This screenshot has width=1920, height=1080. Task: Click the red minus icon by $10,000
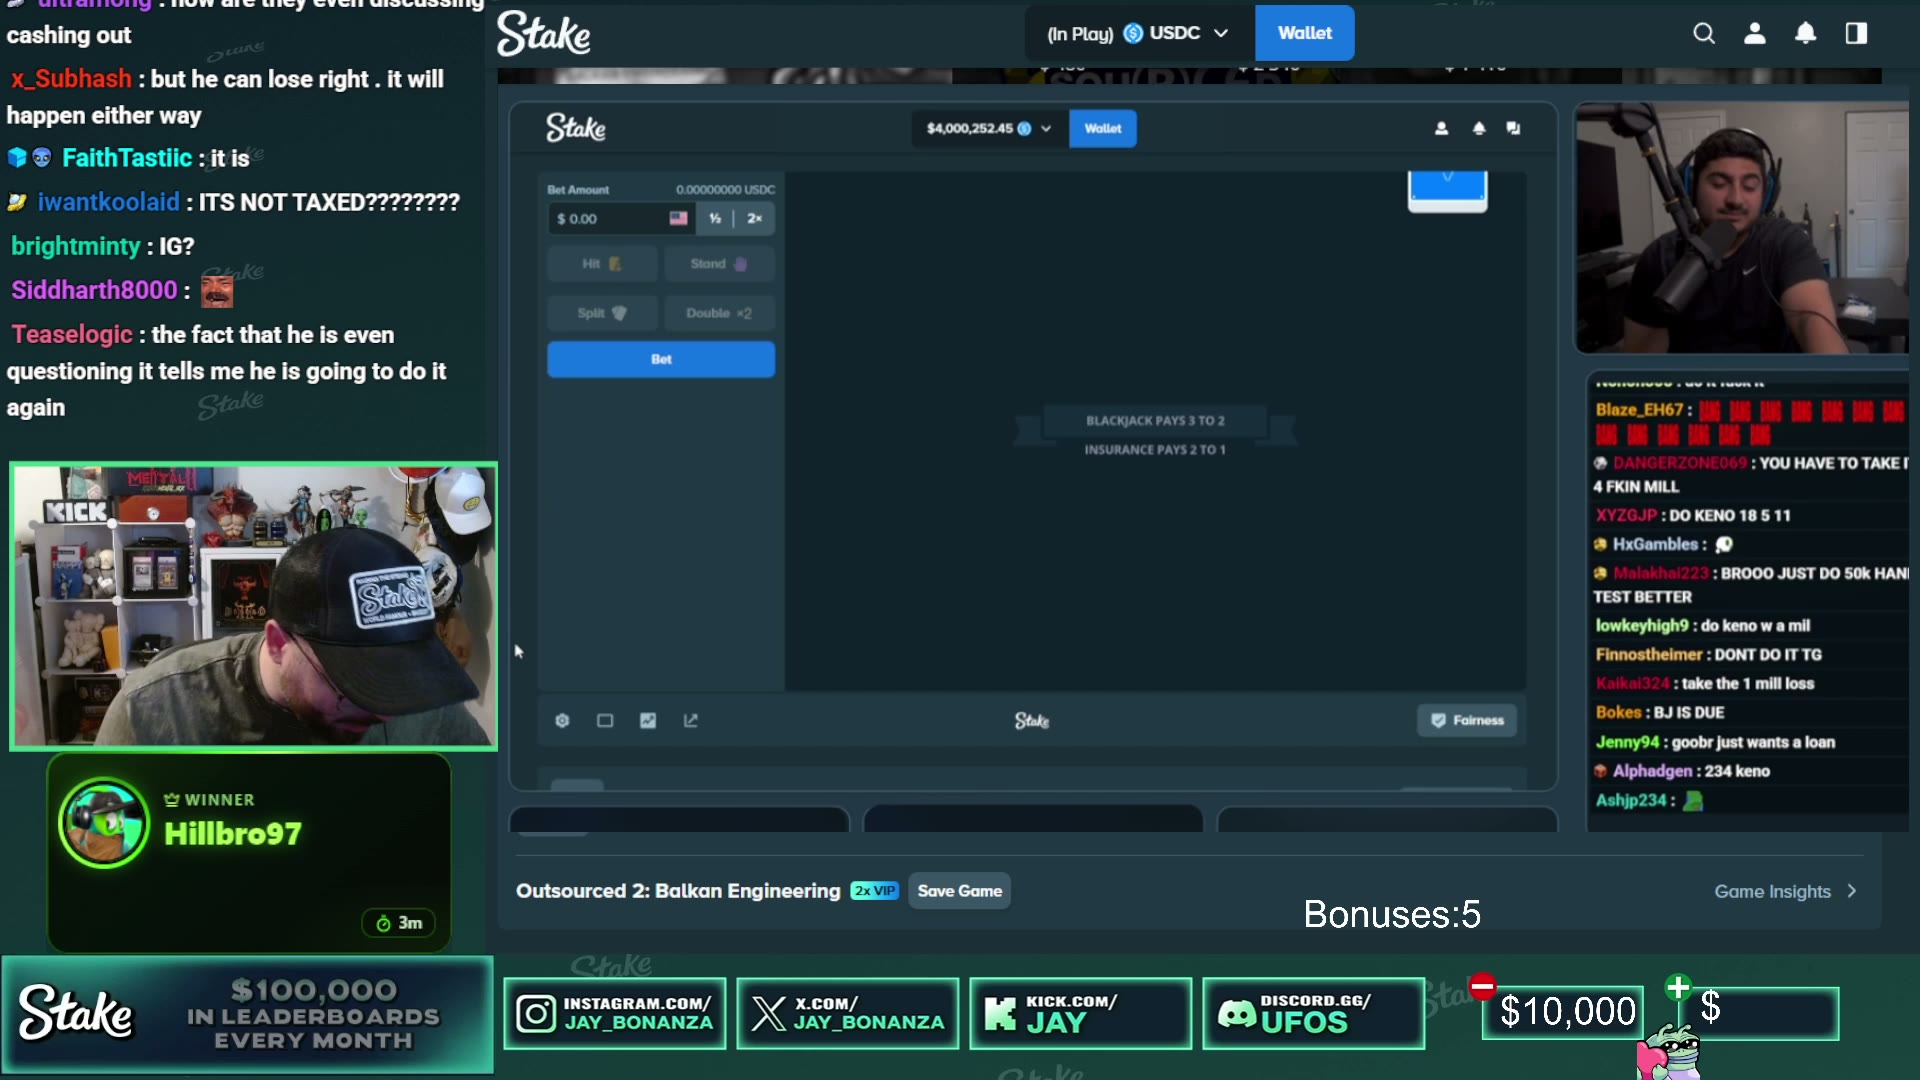(x=1482, y=987)
